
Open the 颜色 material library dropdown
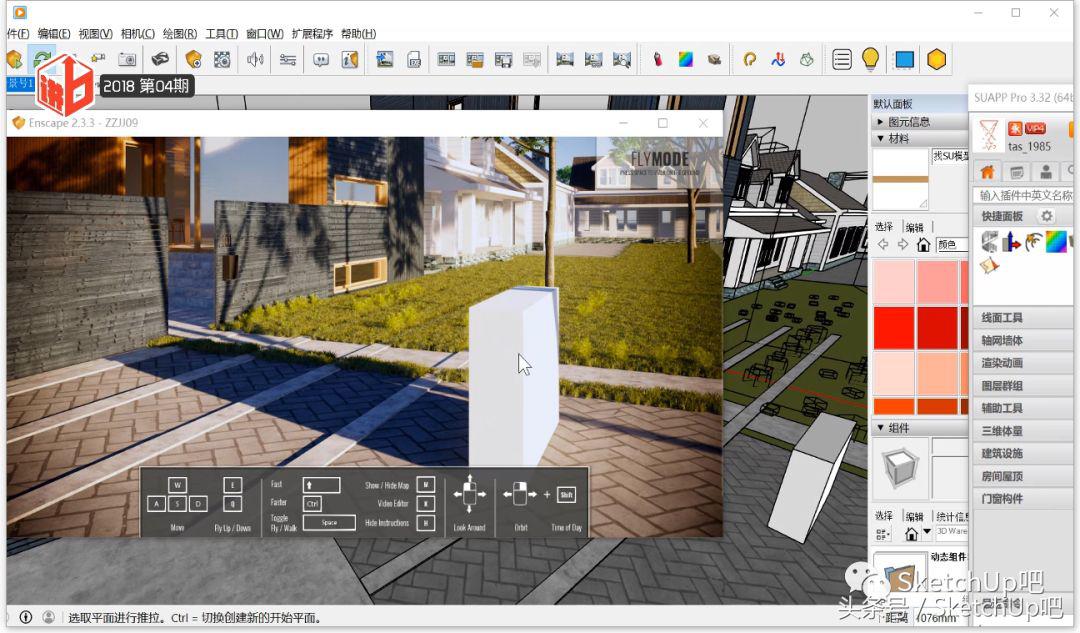(950, 244)
